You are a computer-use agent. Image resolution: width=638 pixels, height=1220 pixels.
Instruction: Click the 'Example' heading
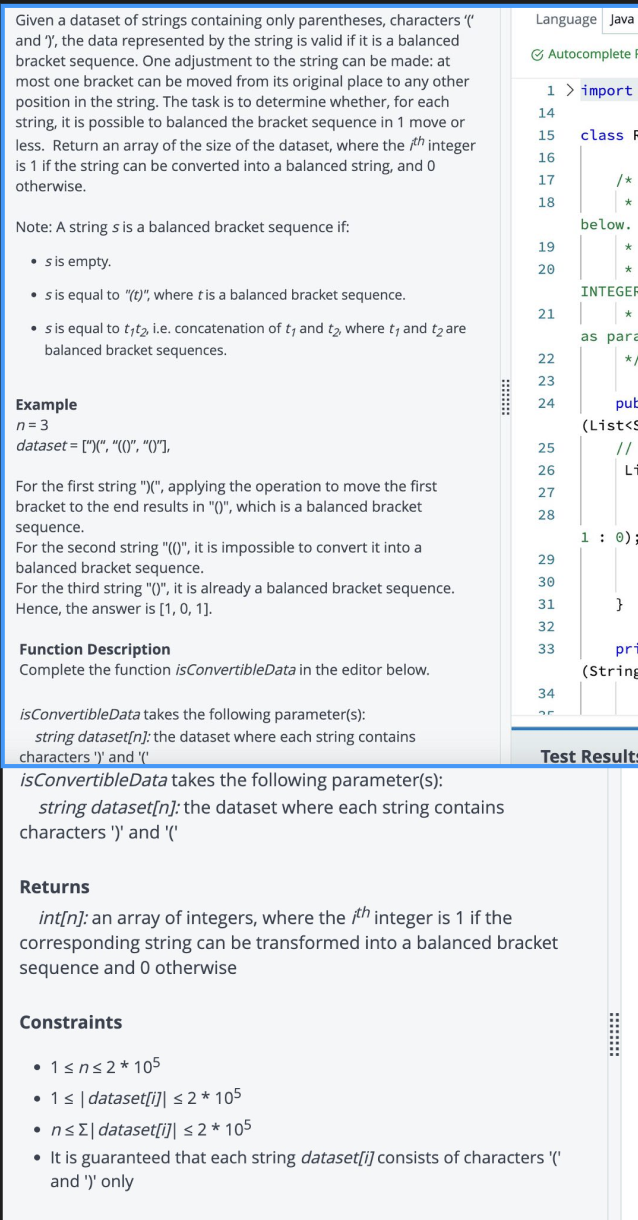pos(46,405)
